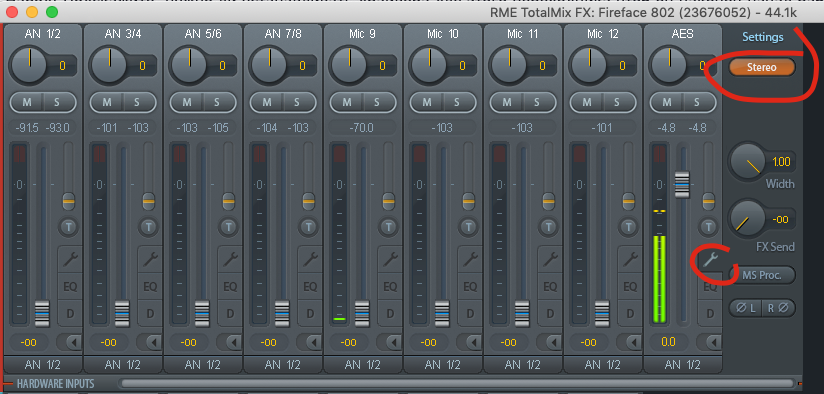Open routing arrow on Mic 9 channel
This screenshot has height=394, width=824.
[388, 343]
